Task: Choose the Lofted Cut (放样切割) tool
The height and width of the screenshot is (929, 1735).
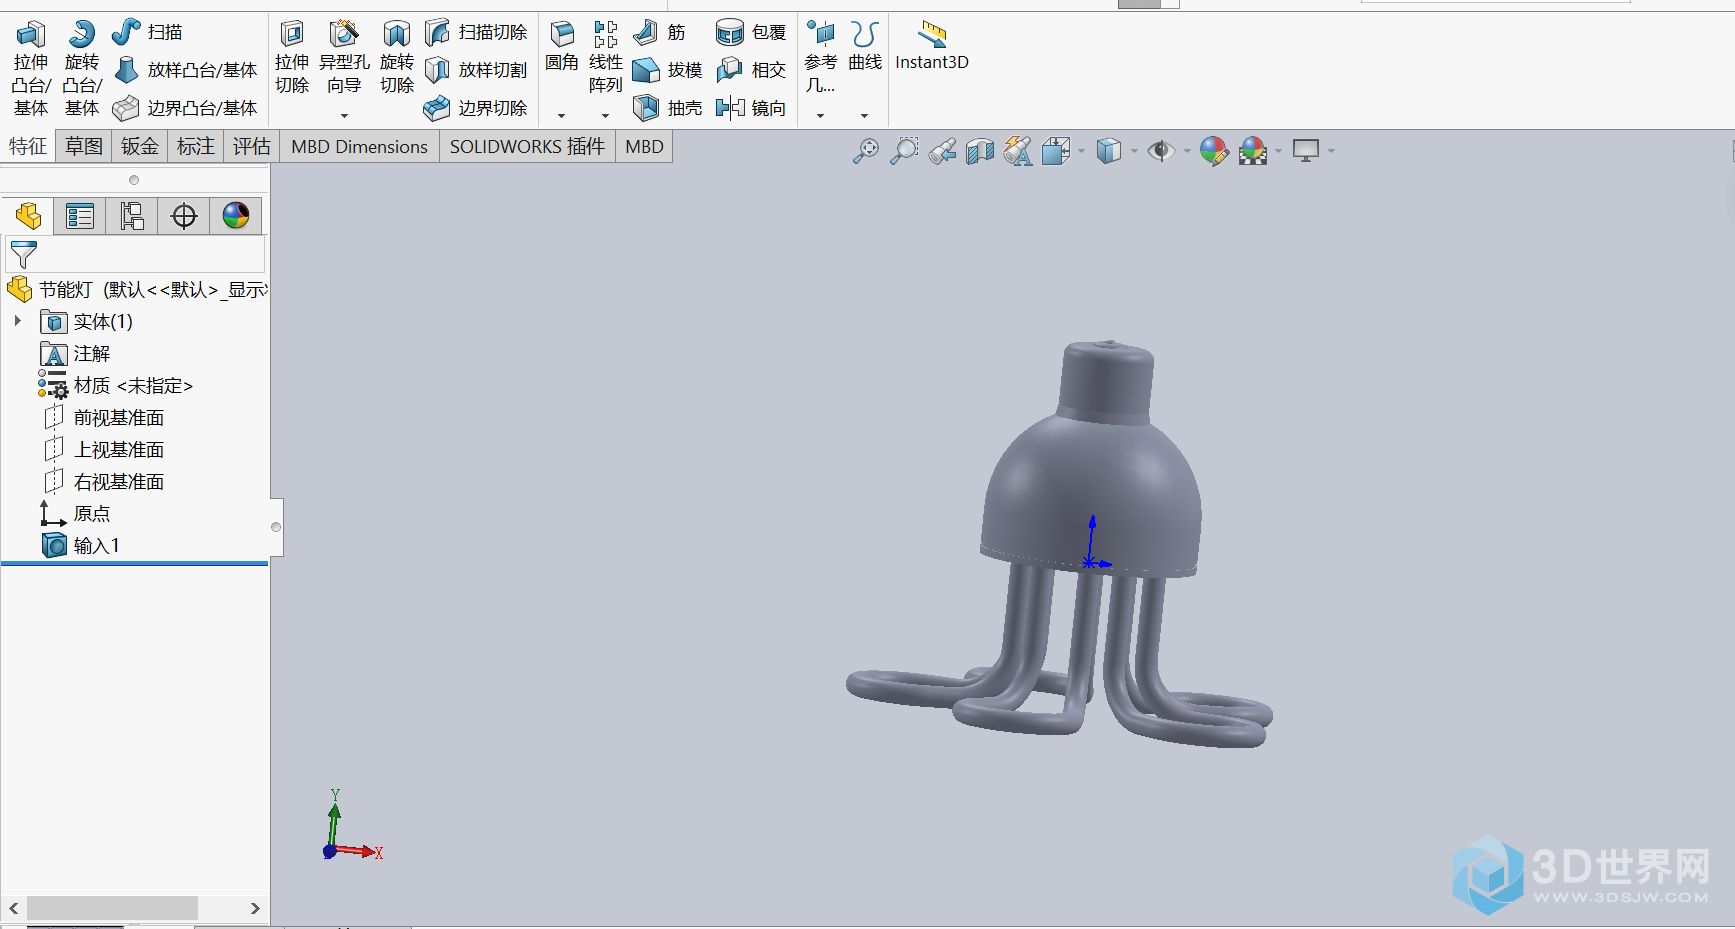Action: (x=476, y=70)
